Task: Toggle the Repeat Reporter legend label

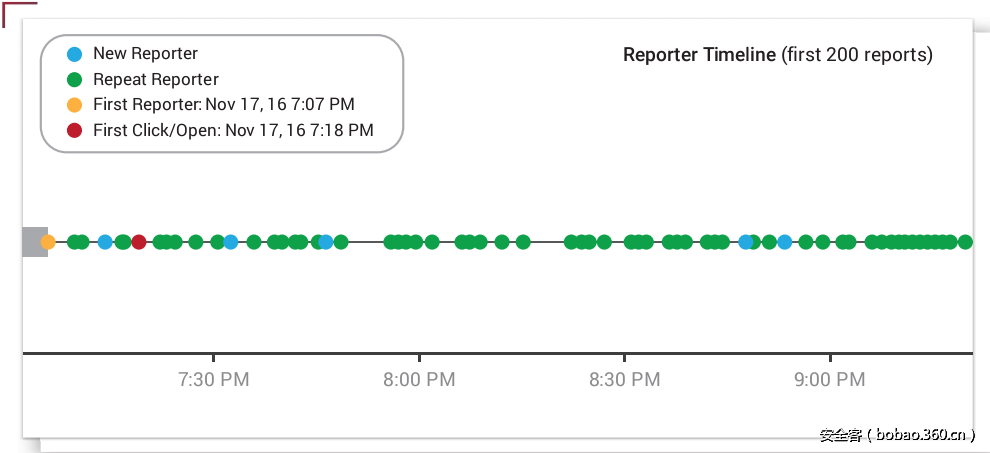Action: click(x=156, y=79)
